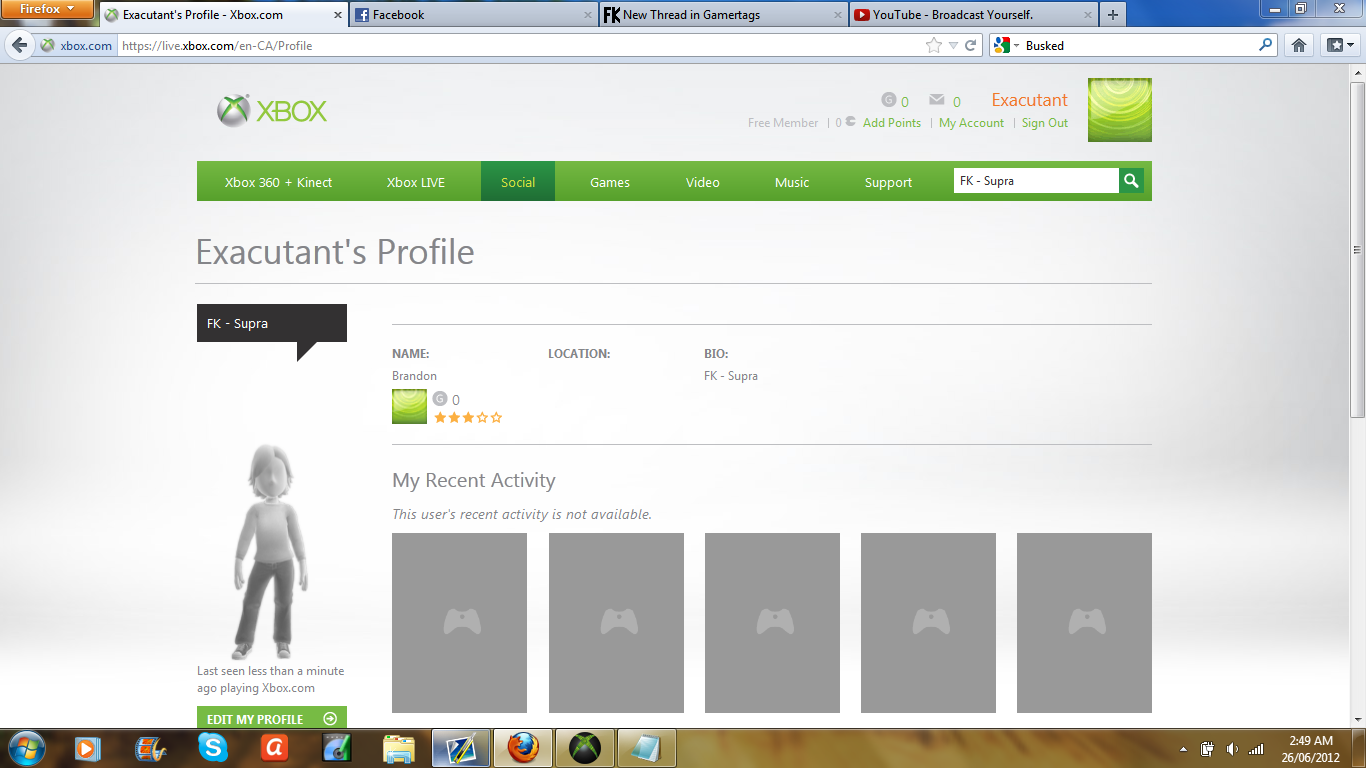Open Skype from the taskbar

coord(212,748)
